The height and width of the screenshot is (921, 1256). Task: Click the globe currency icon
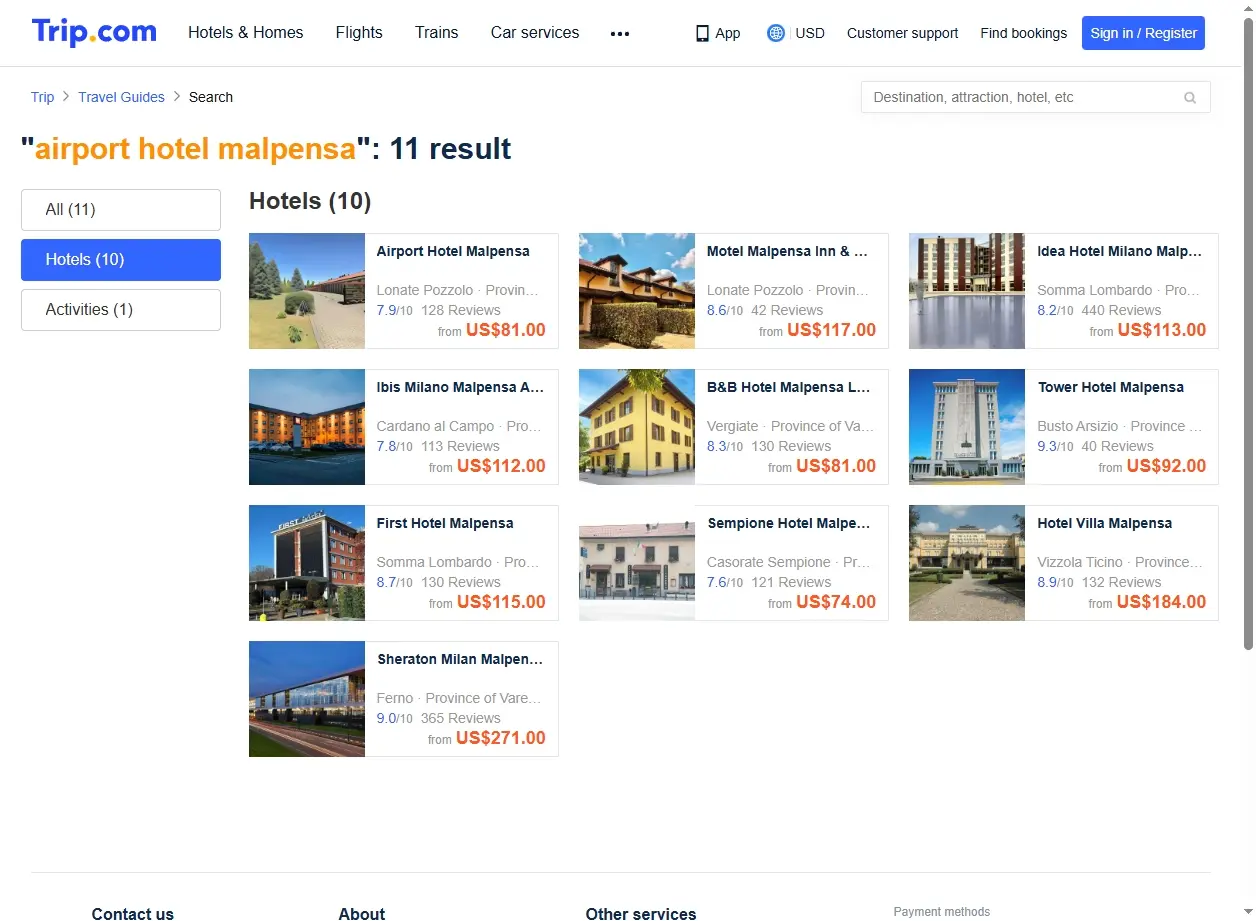[776, 33]
